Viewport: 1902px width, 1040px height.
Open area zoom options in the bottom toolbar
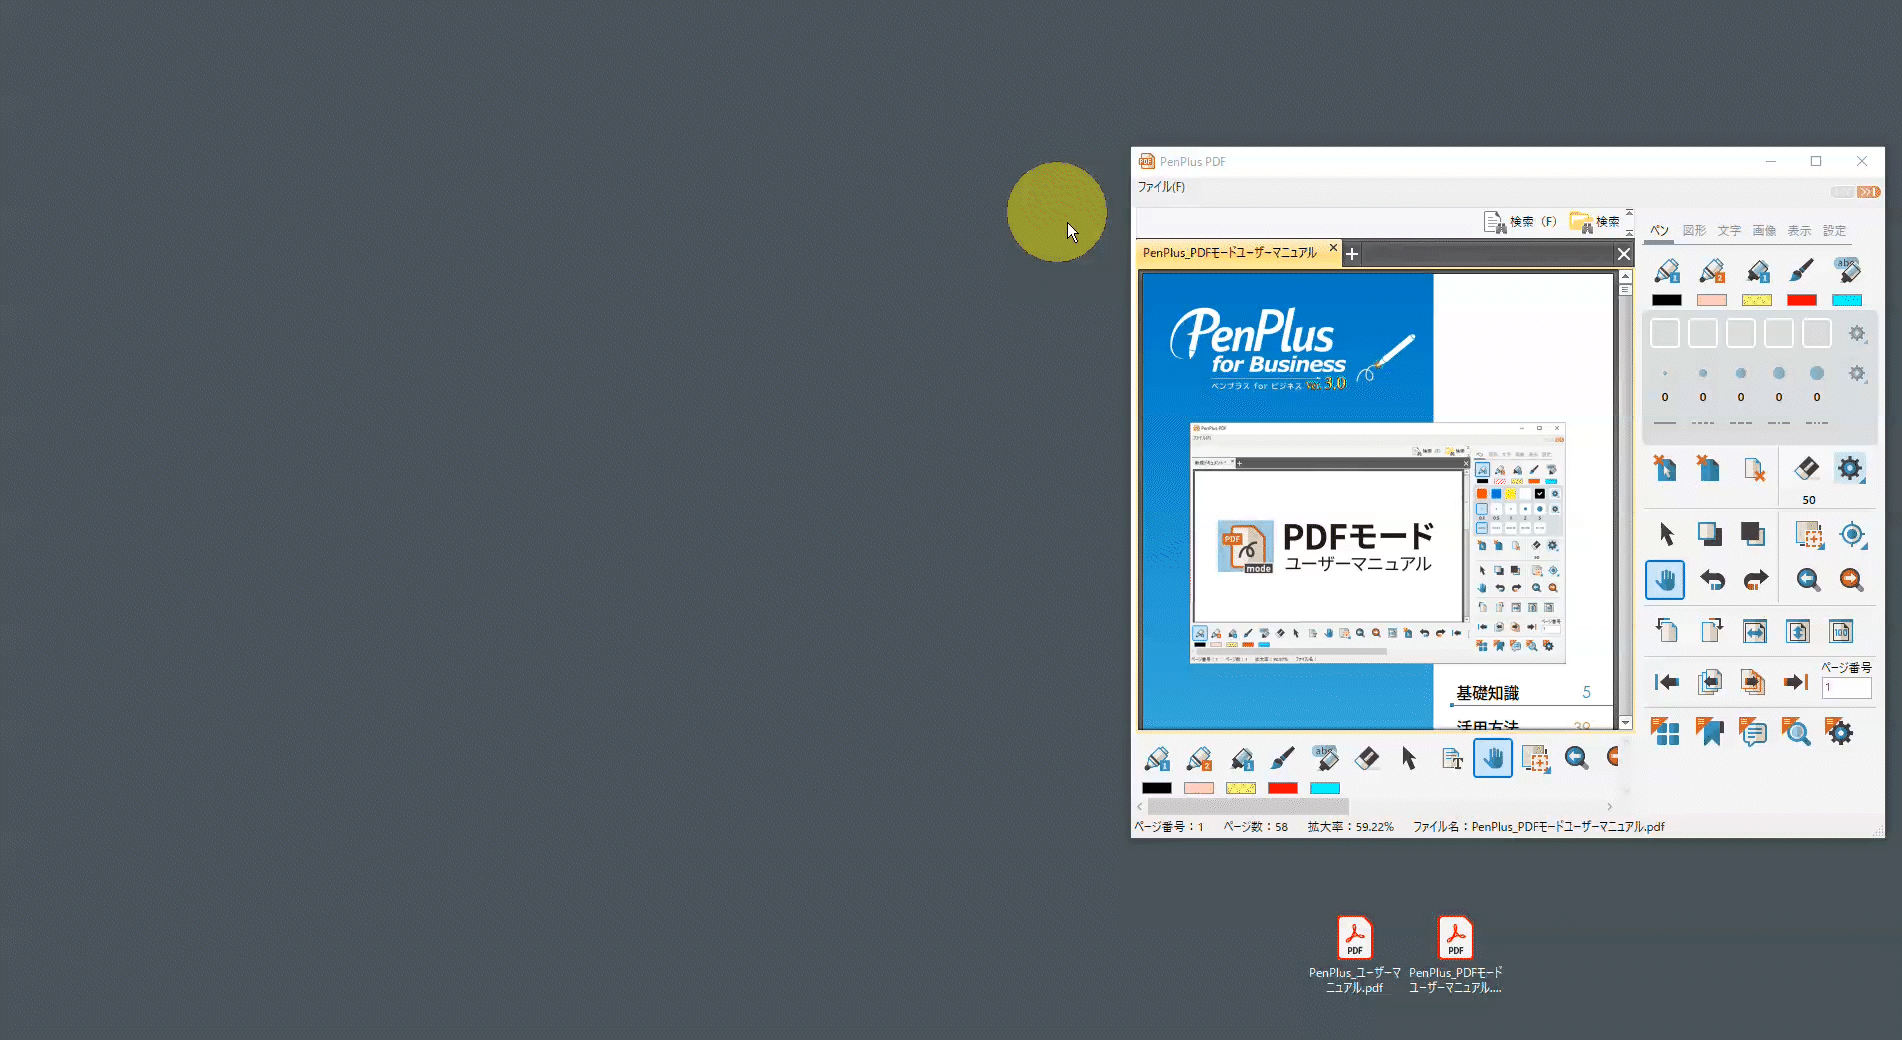tap(1536, 759)
